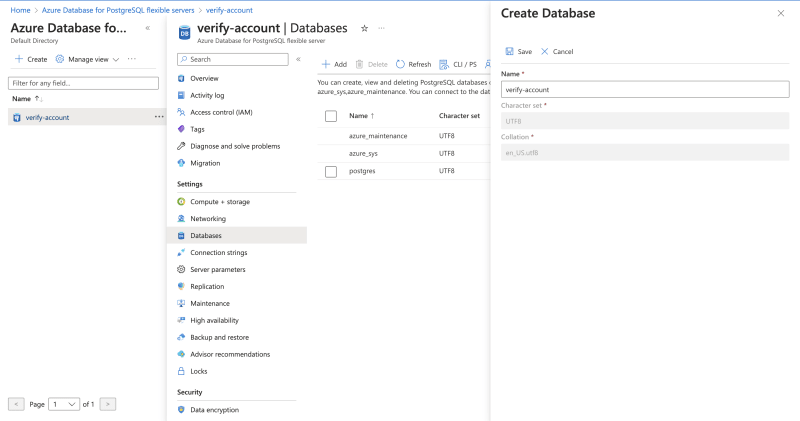Image resolution: width=800 pixels, height=421 pixels.
Task: Click the High availability icon
Action: 181,320
